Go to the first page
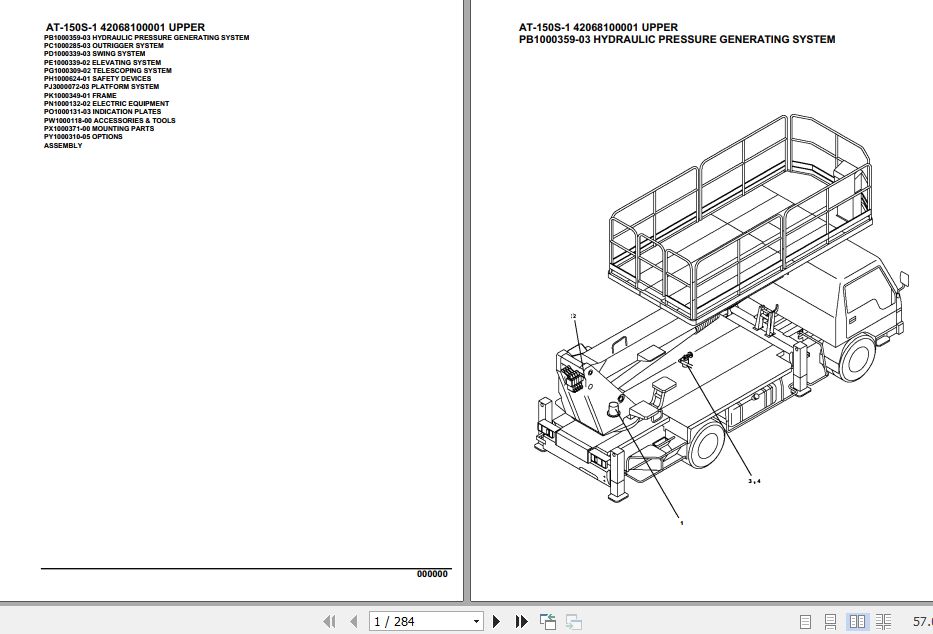 [329, 621]
